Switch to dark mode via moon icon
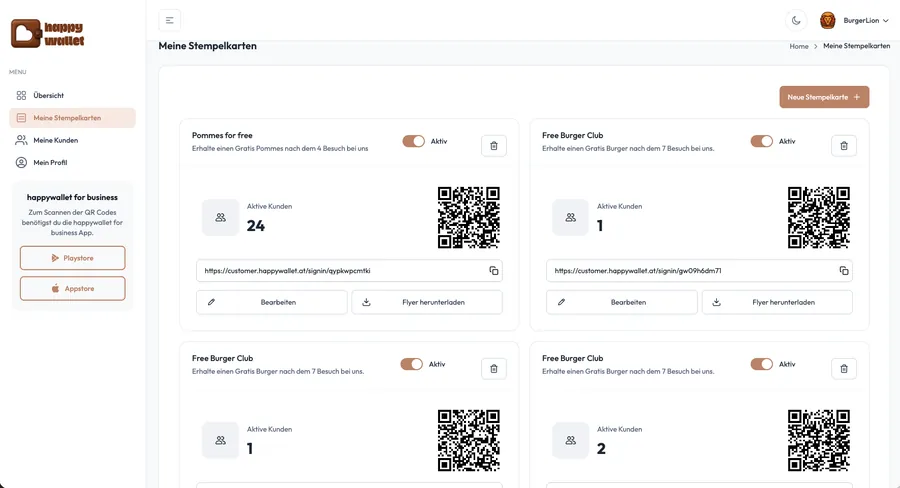 coord(796,20)
